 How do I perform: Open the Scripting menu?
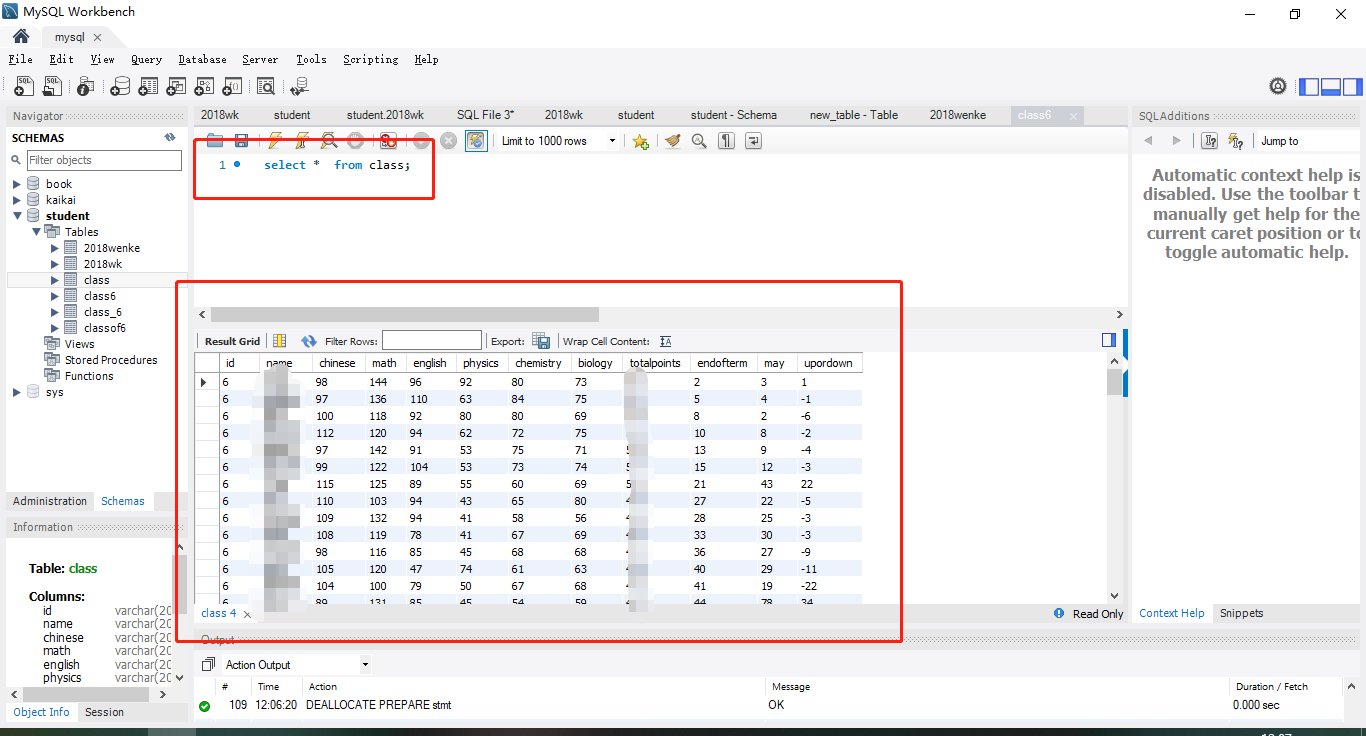pos(370,60)
